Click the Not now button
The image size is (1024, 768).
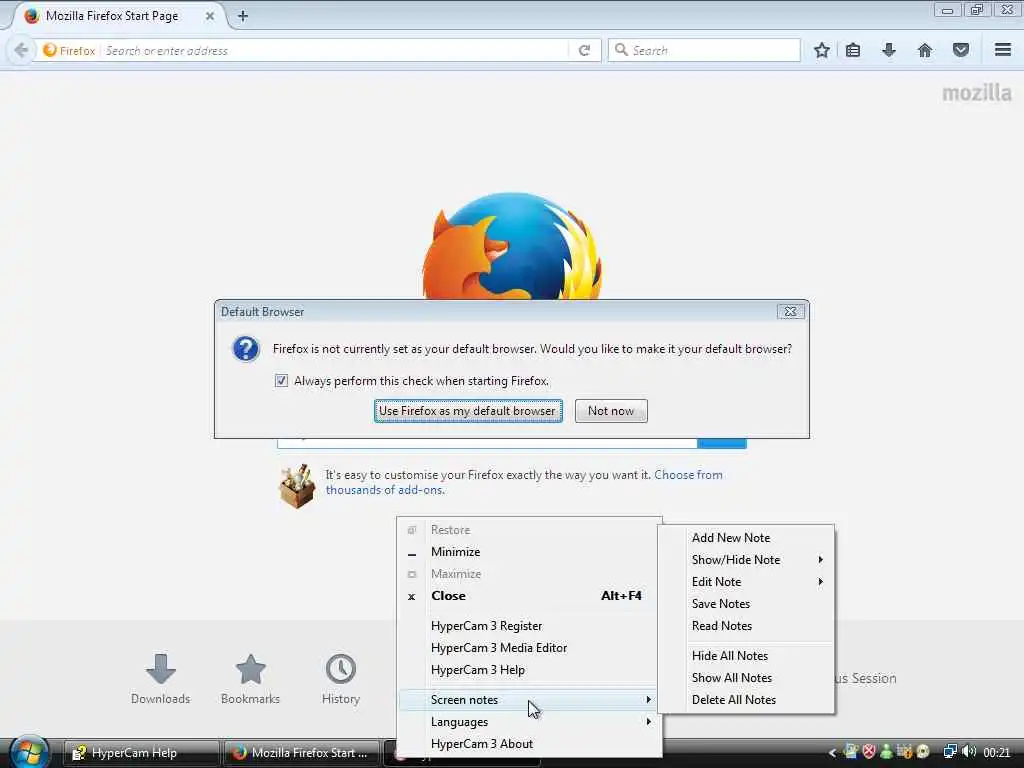click(611, 411)
